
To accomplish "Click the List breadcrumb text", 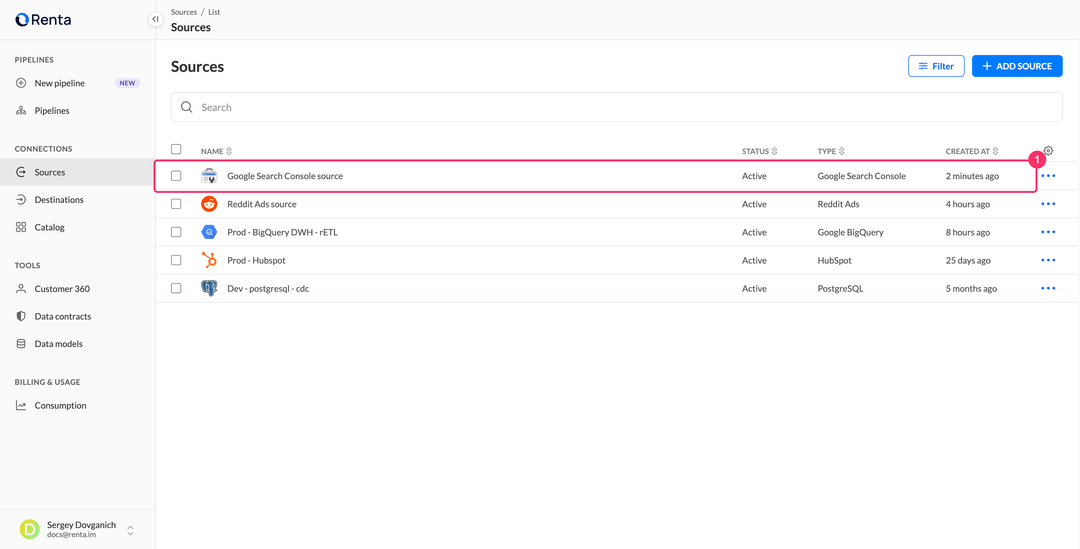I will coord(214,12).
